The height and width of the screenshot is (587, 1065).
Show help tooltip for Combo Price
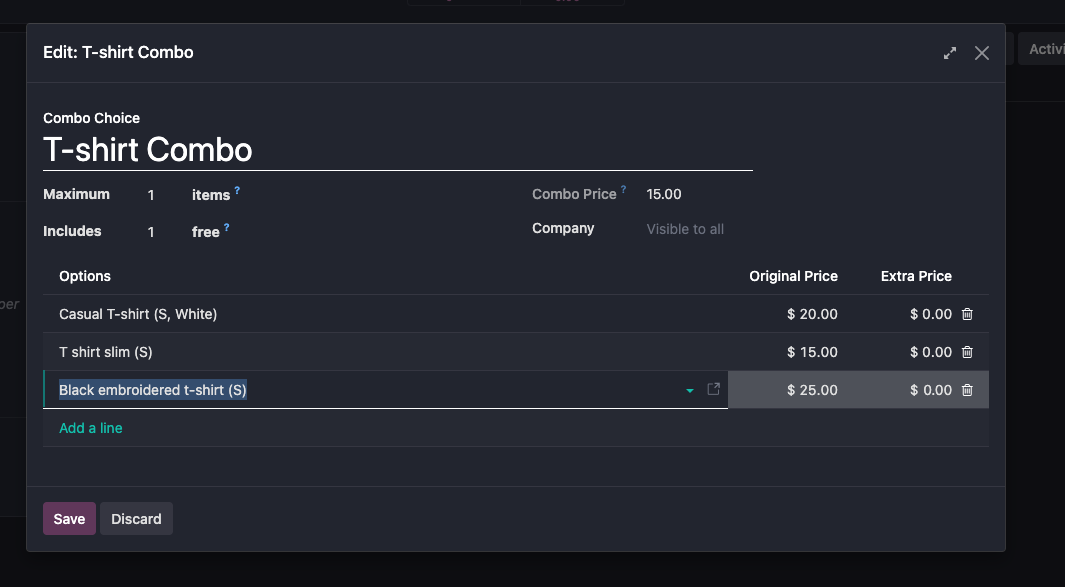tap(624, 189)
